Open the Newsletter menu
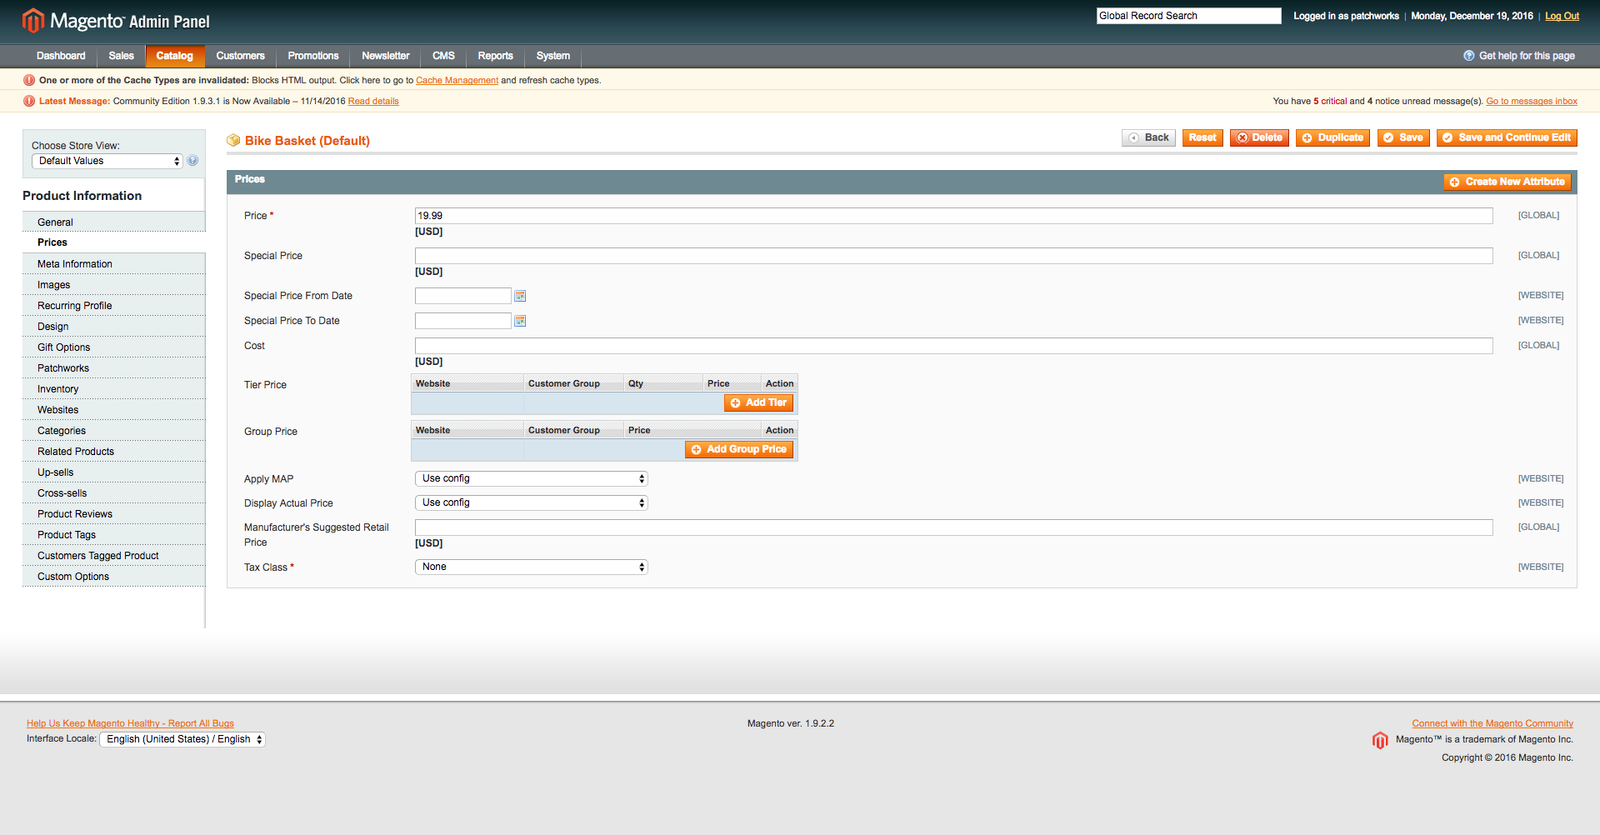The height and width of the screenshot is (835, 1600). click(x=385, y=56)
